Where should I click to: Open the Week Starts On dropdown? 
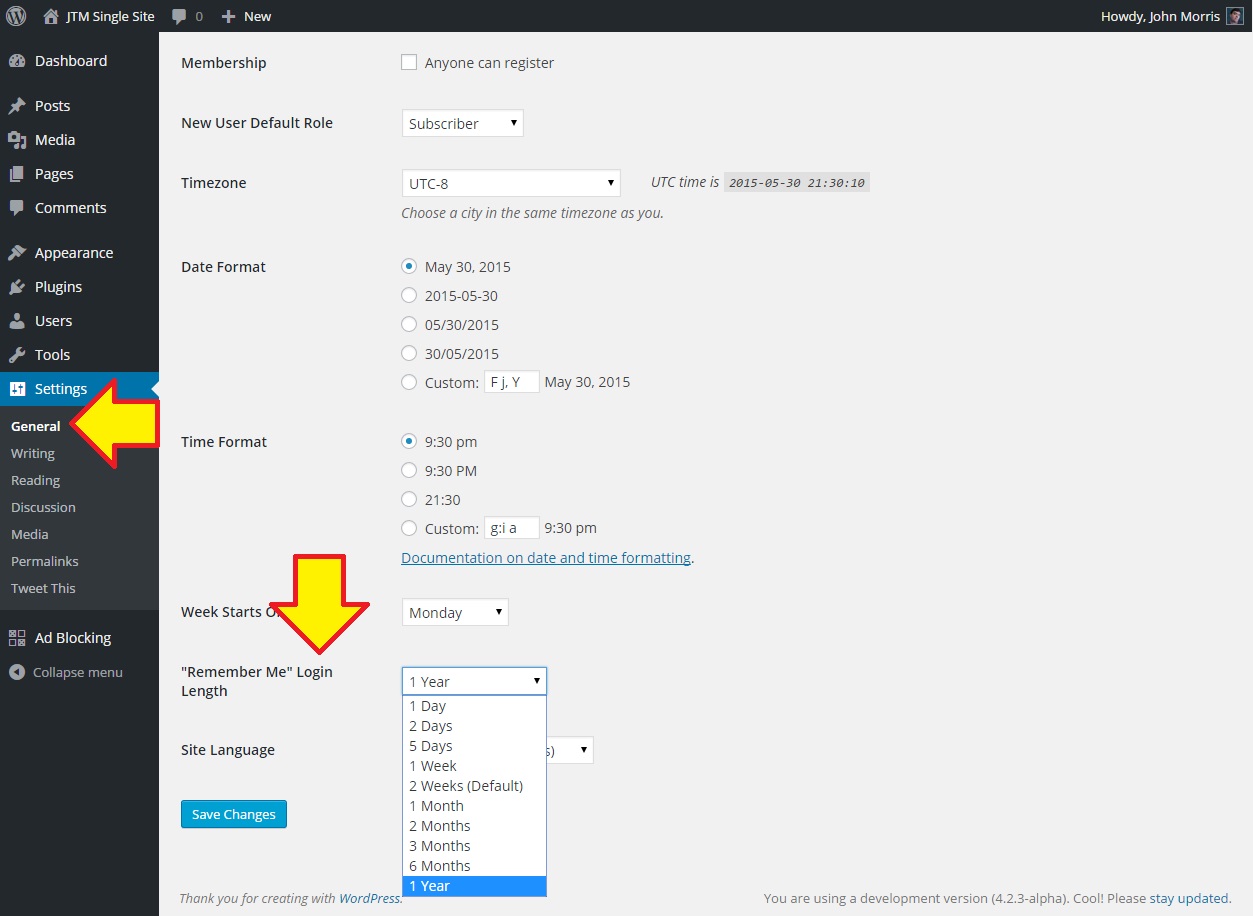[454, 611]
